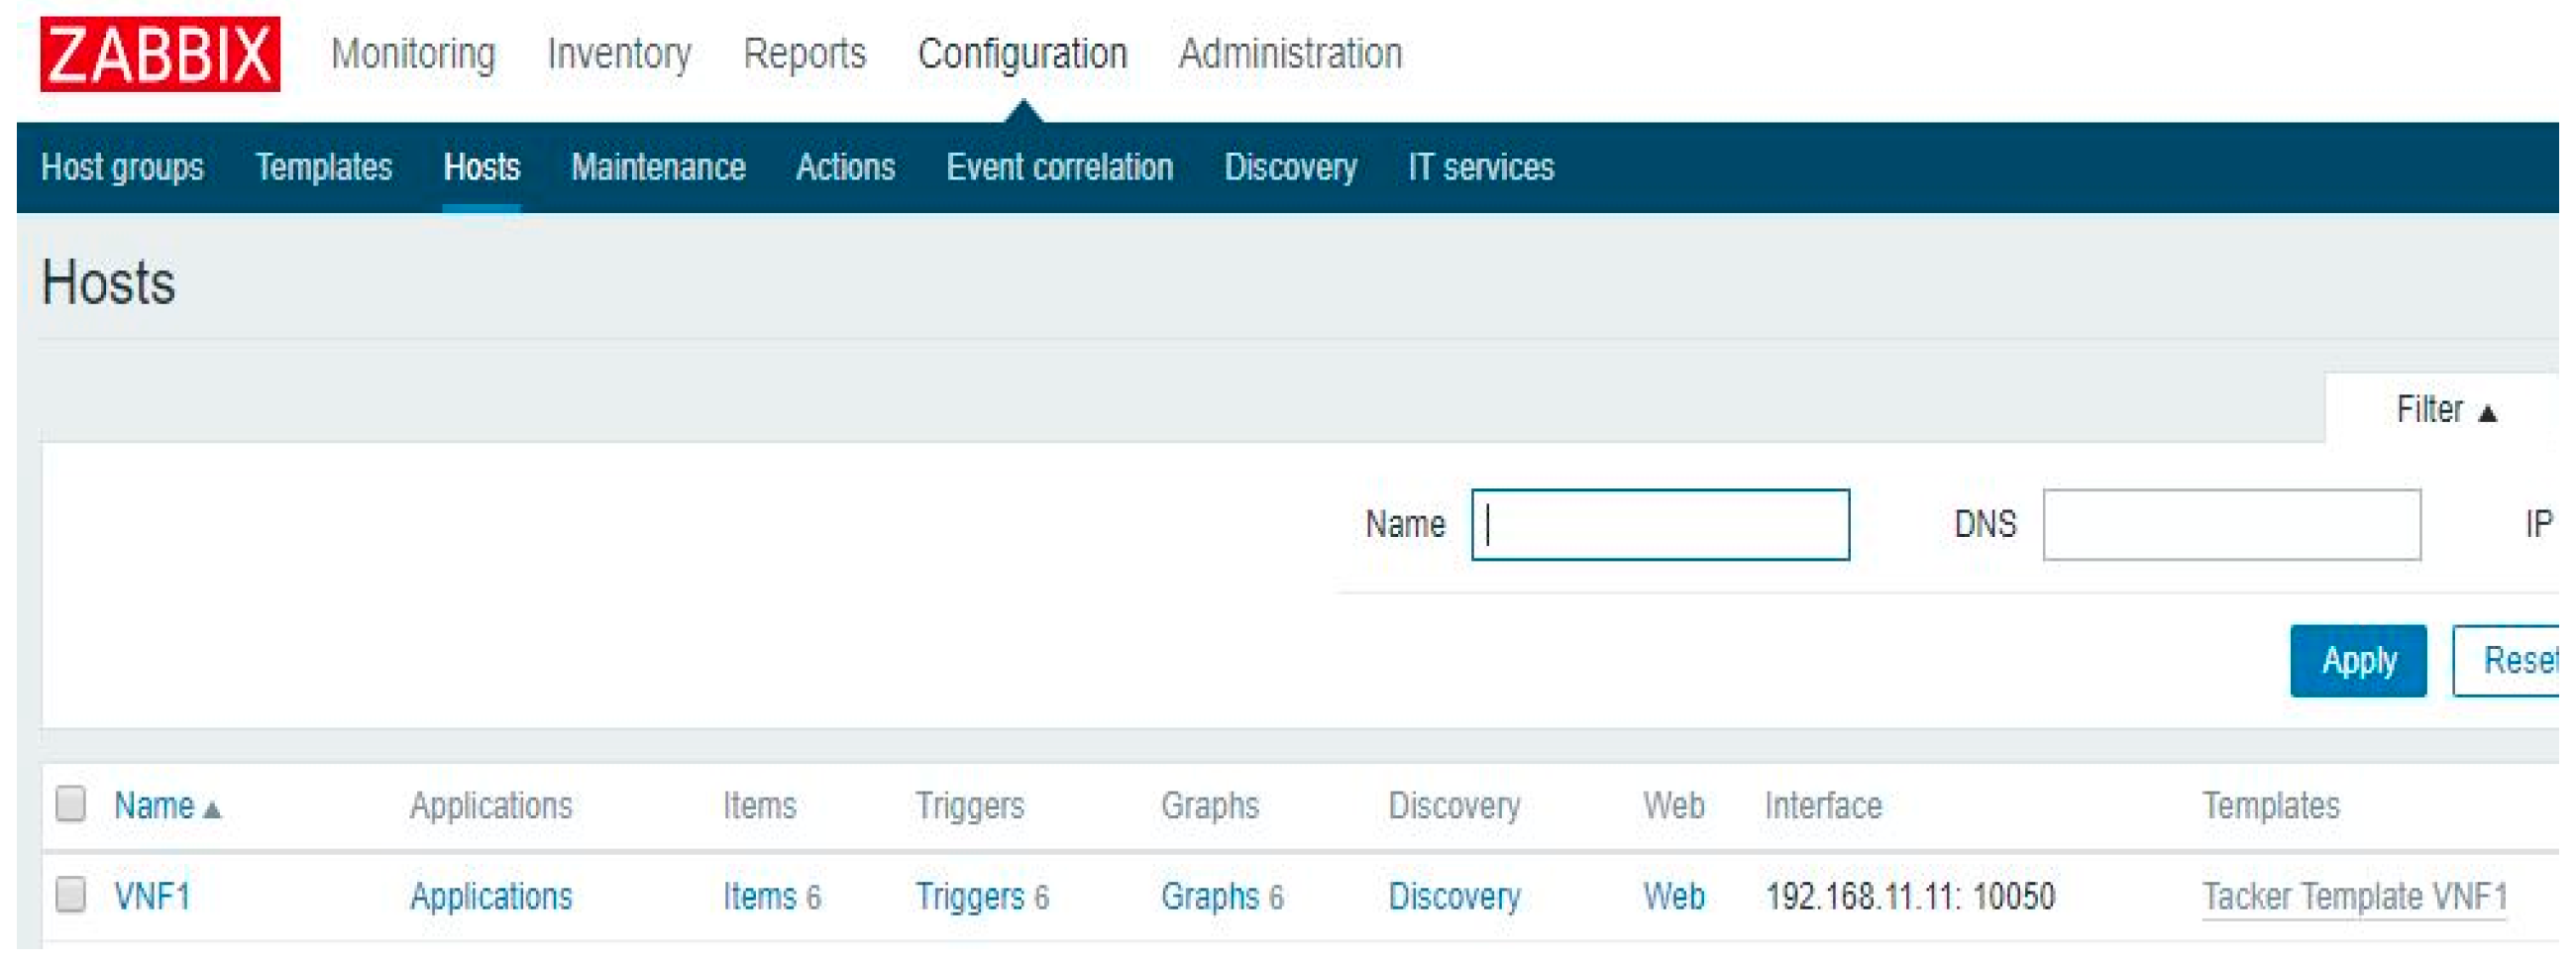Image resolution: width=2576 pixels, height=965 pixels.
Task: Focus the Name filter field
Action: 1660,525
